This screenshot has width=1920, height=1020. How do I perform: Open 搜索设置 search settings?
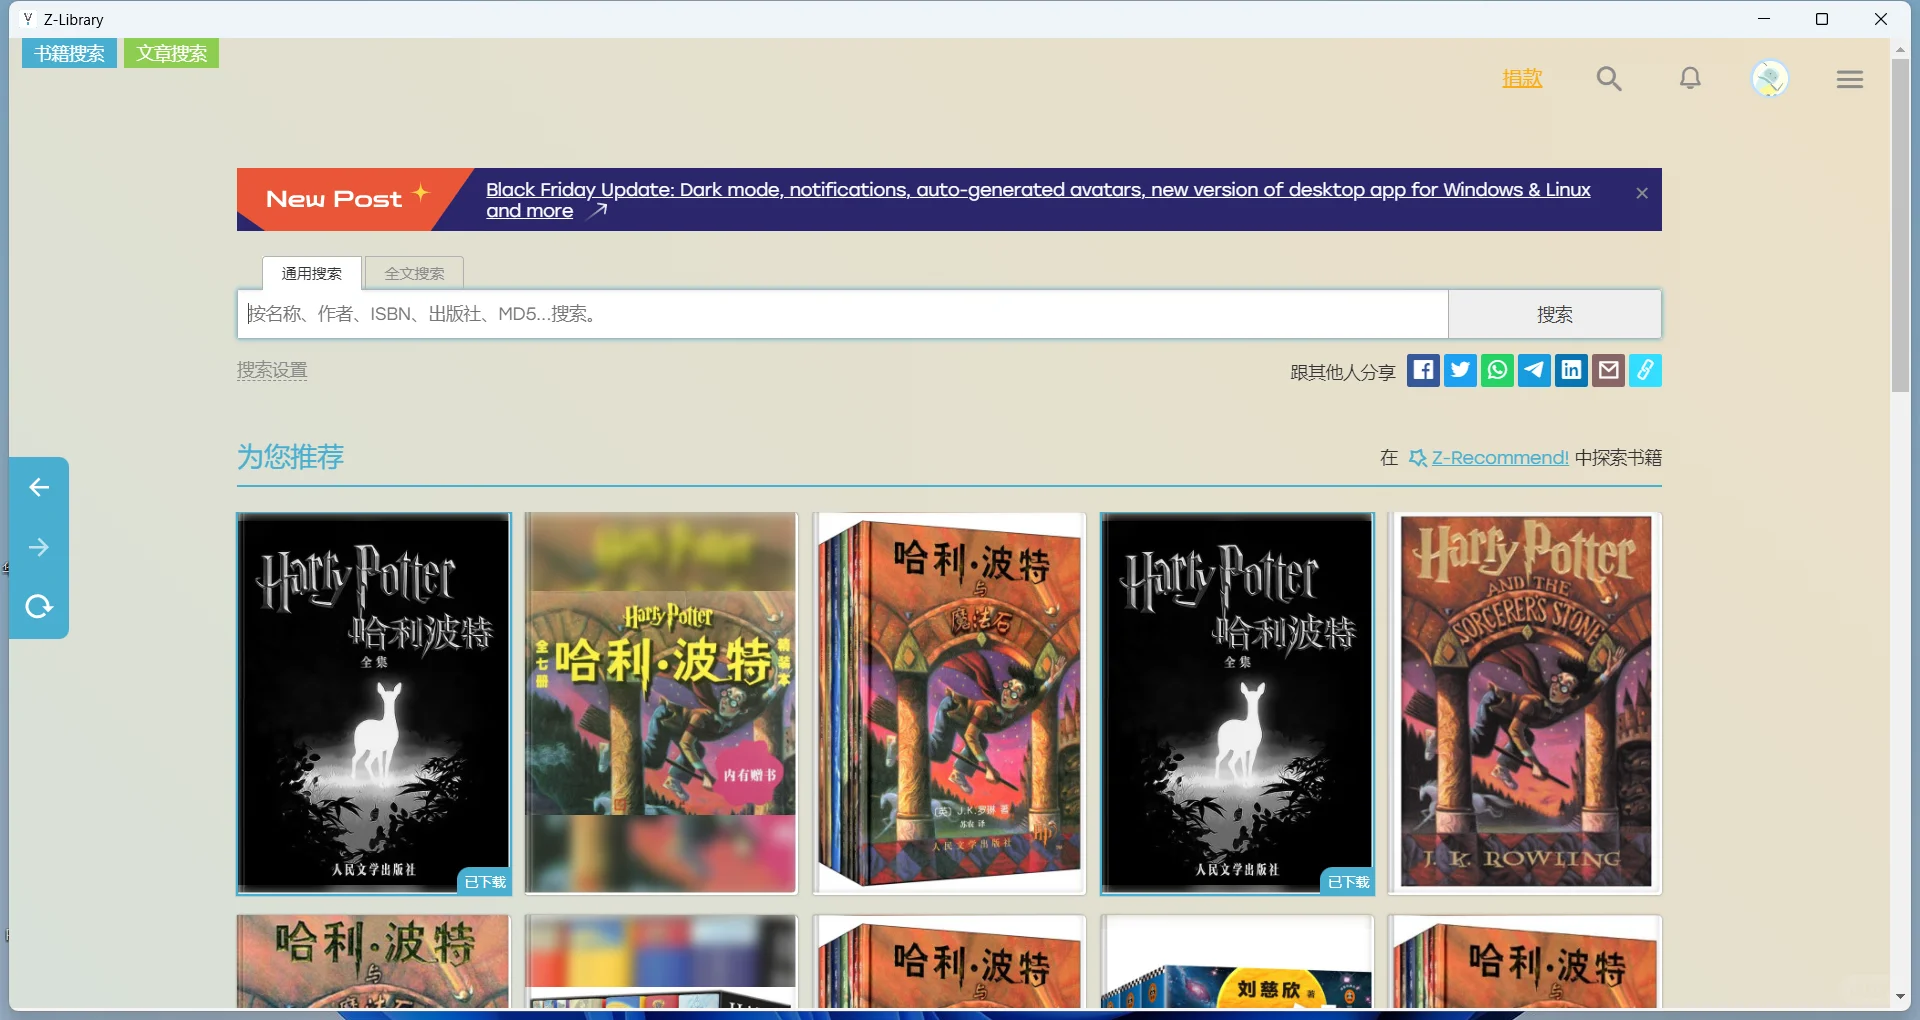pos(272,370)
